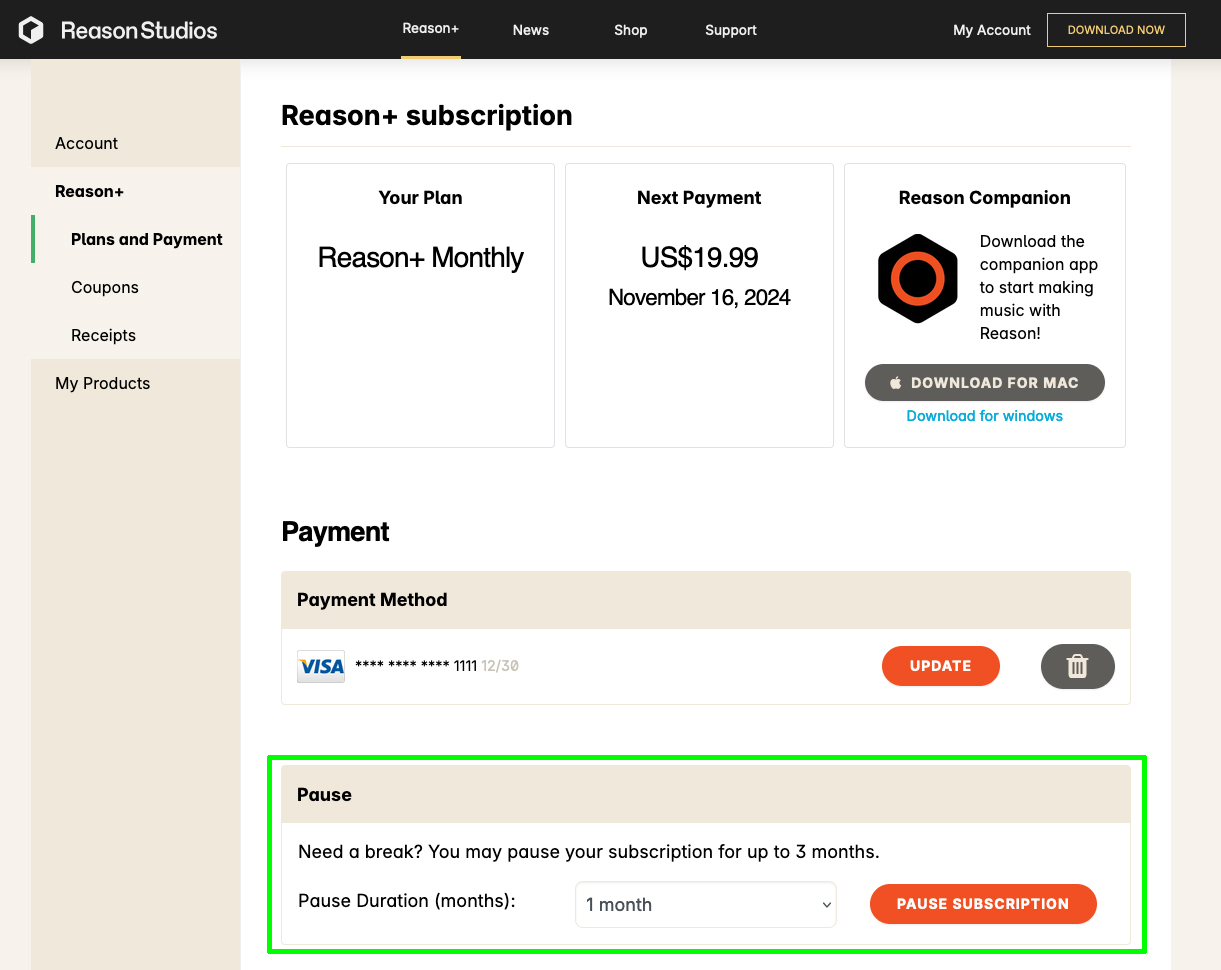Click the Reason+ subscription heading
The width and height of the screenshot is (1221, 970).
tap(427, 116)
